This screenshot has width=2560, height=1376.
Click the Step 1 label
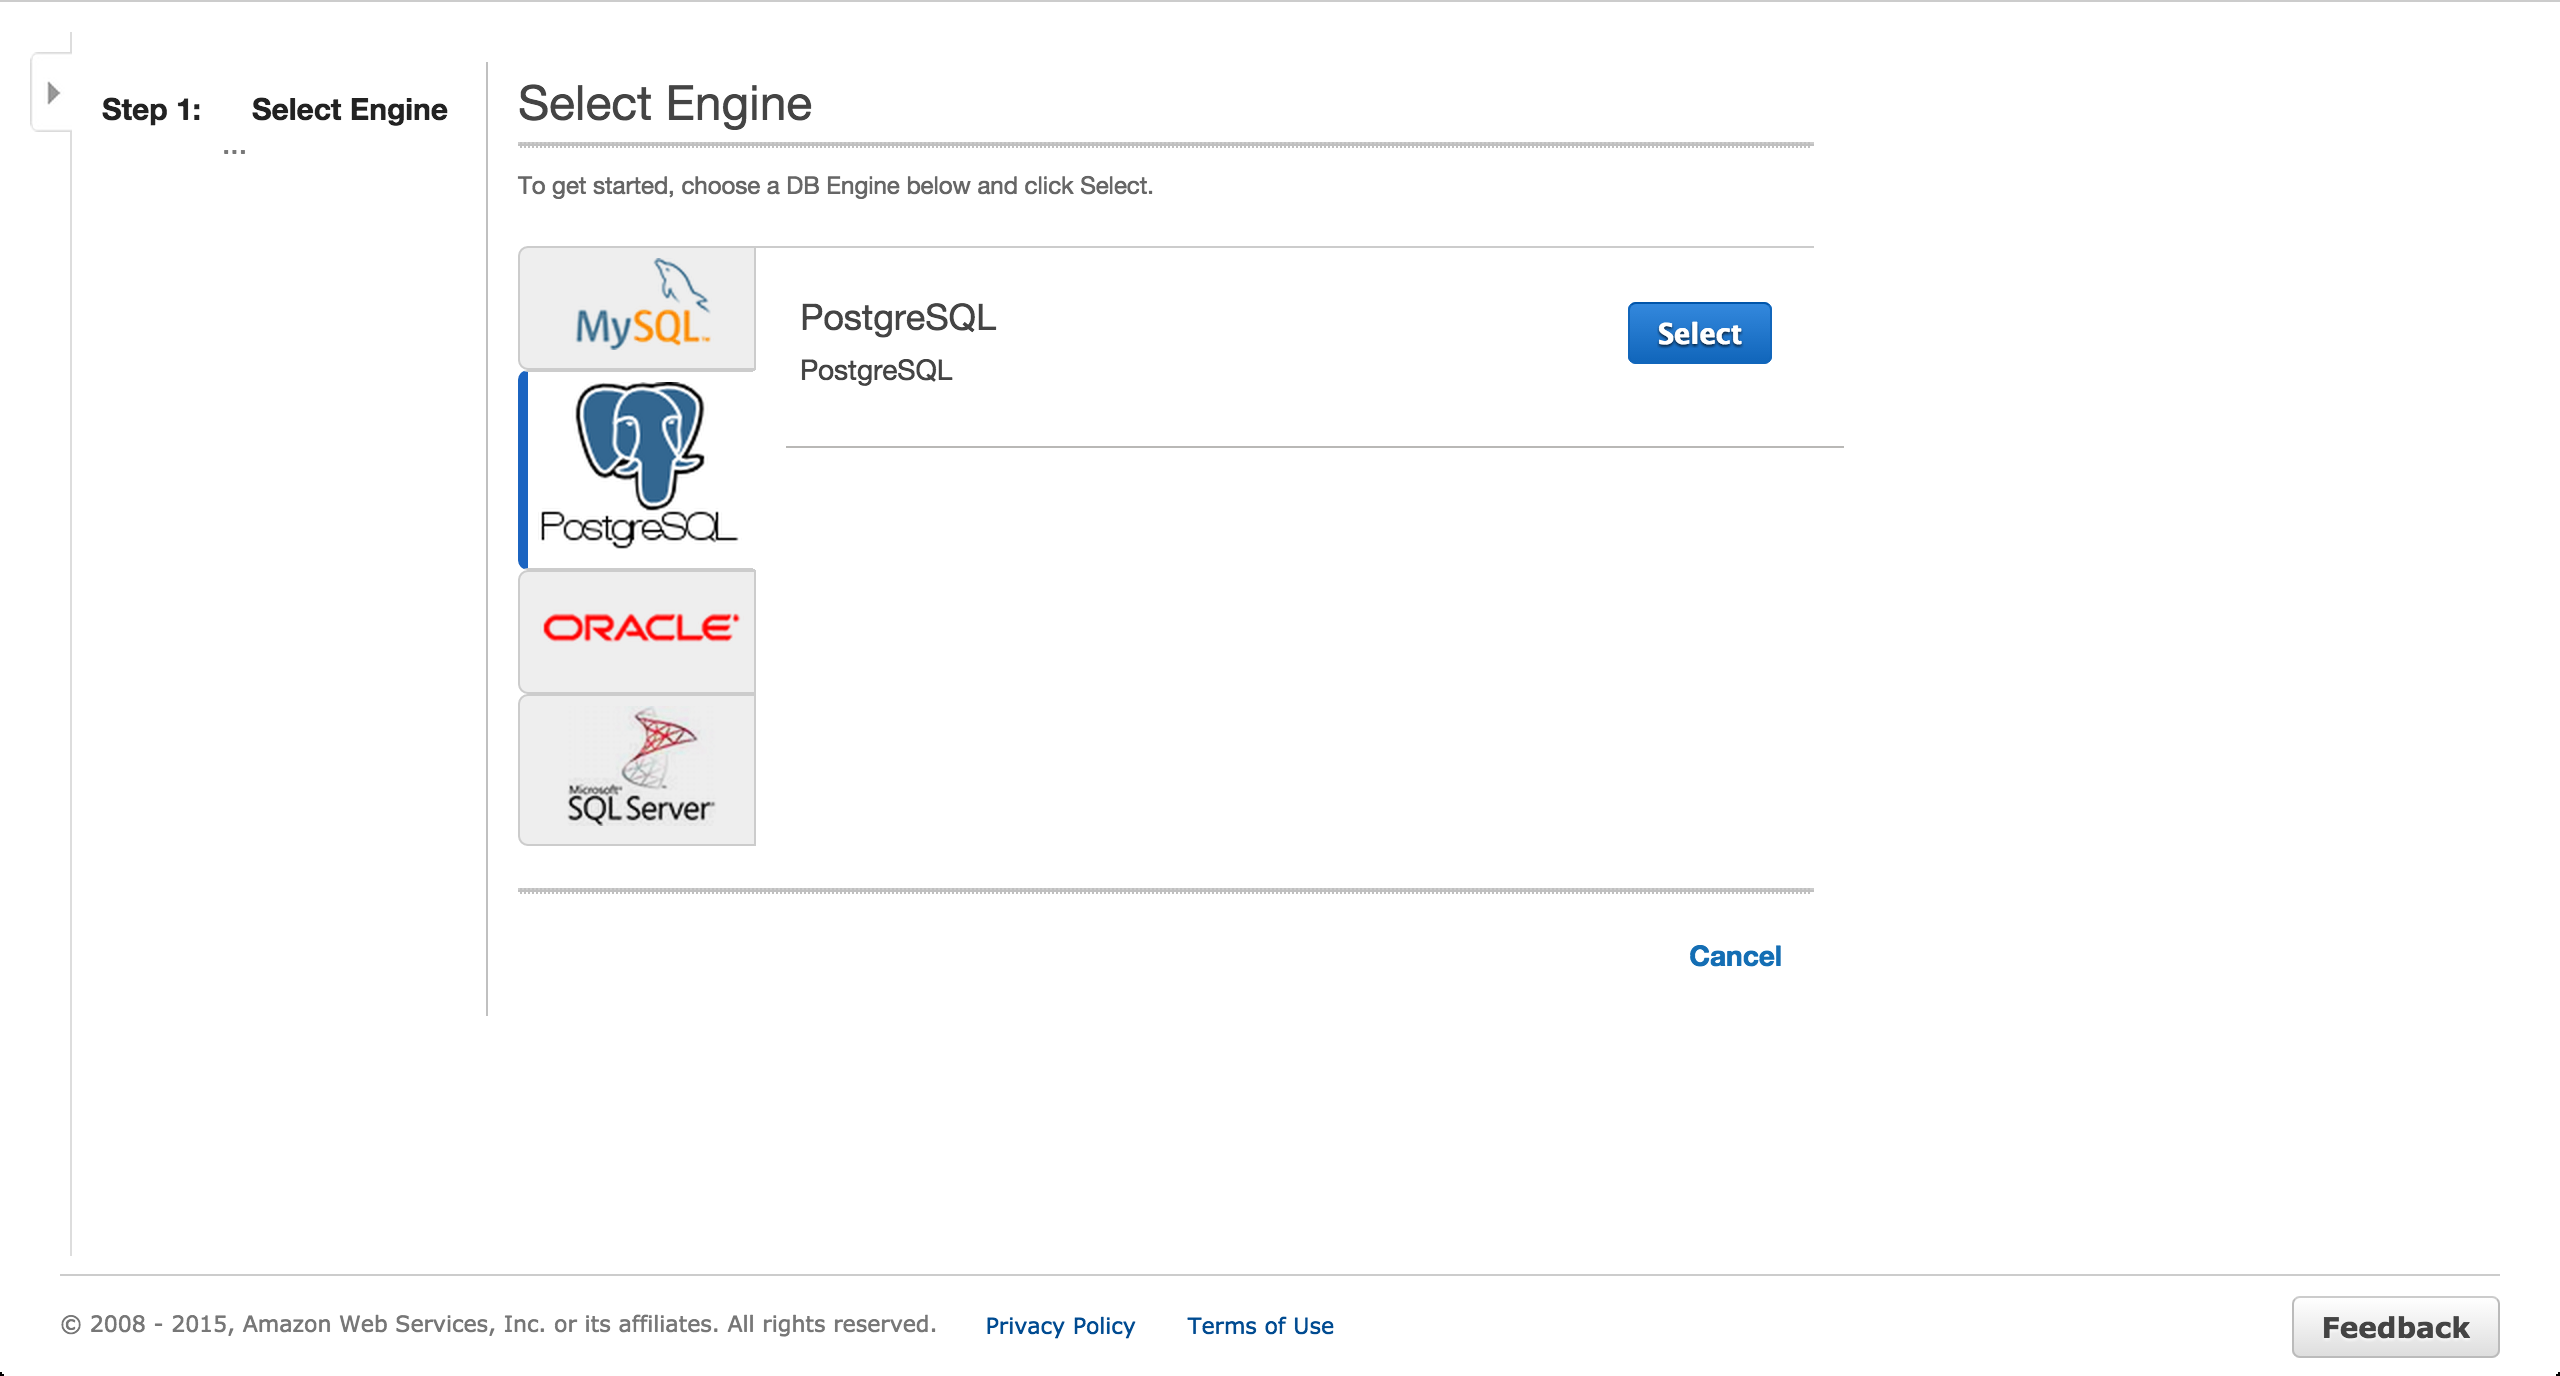pyautogui.click(x=151, y=109)
